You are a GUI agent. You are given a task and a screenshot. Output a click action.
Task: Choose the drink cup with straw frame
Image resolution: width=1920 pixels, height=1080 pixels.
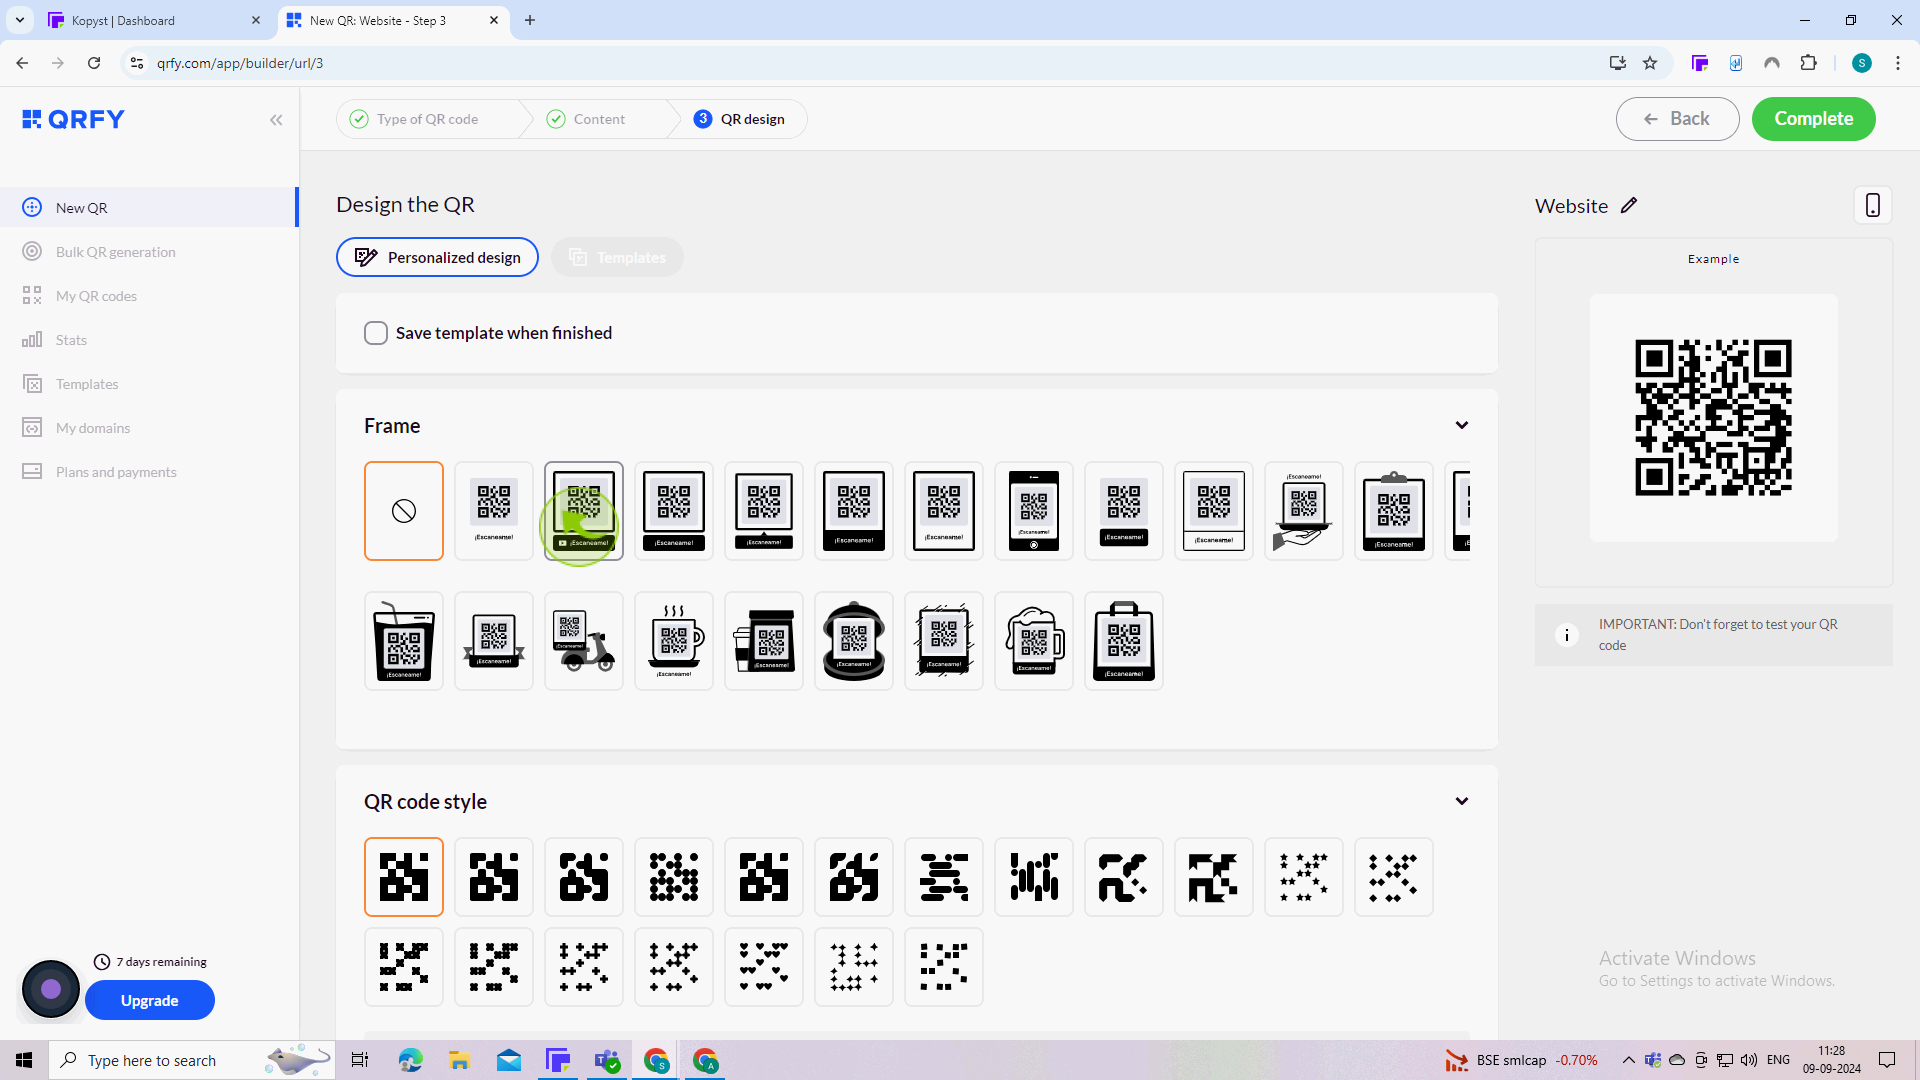coord(404,641)
